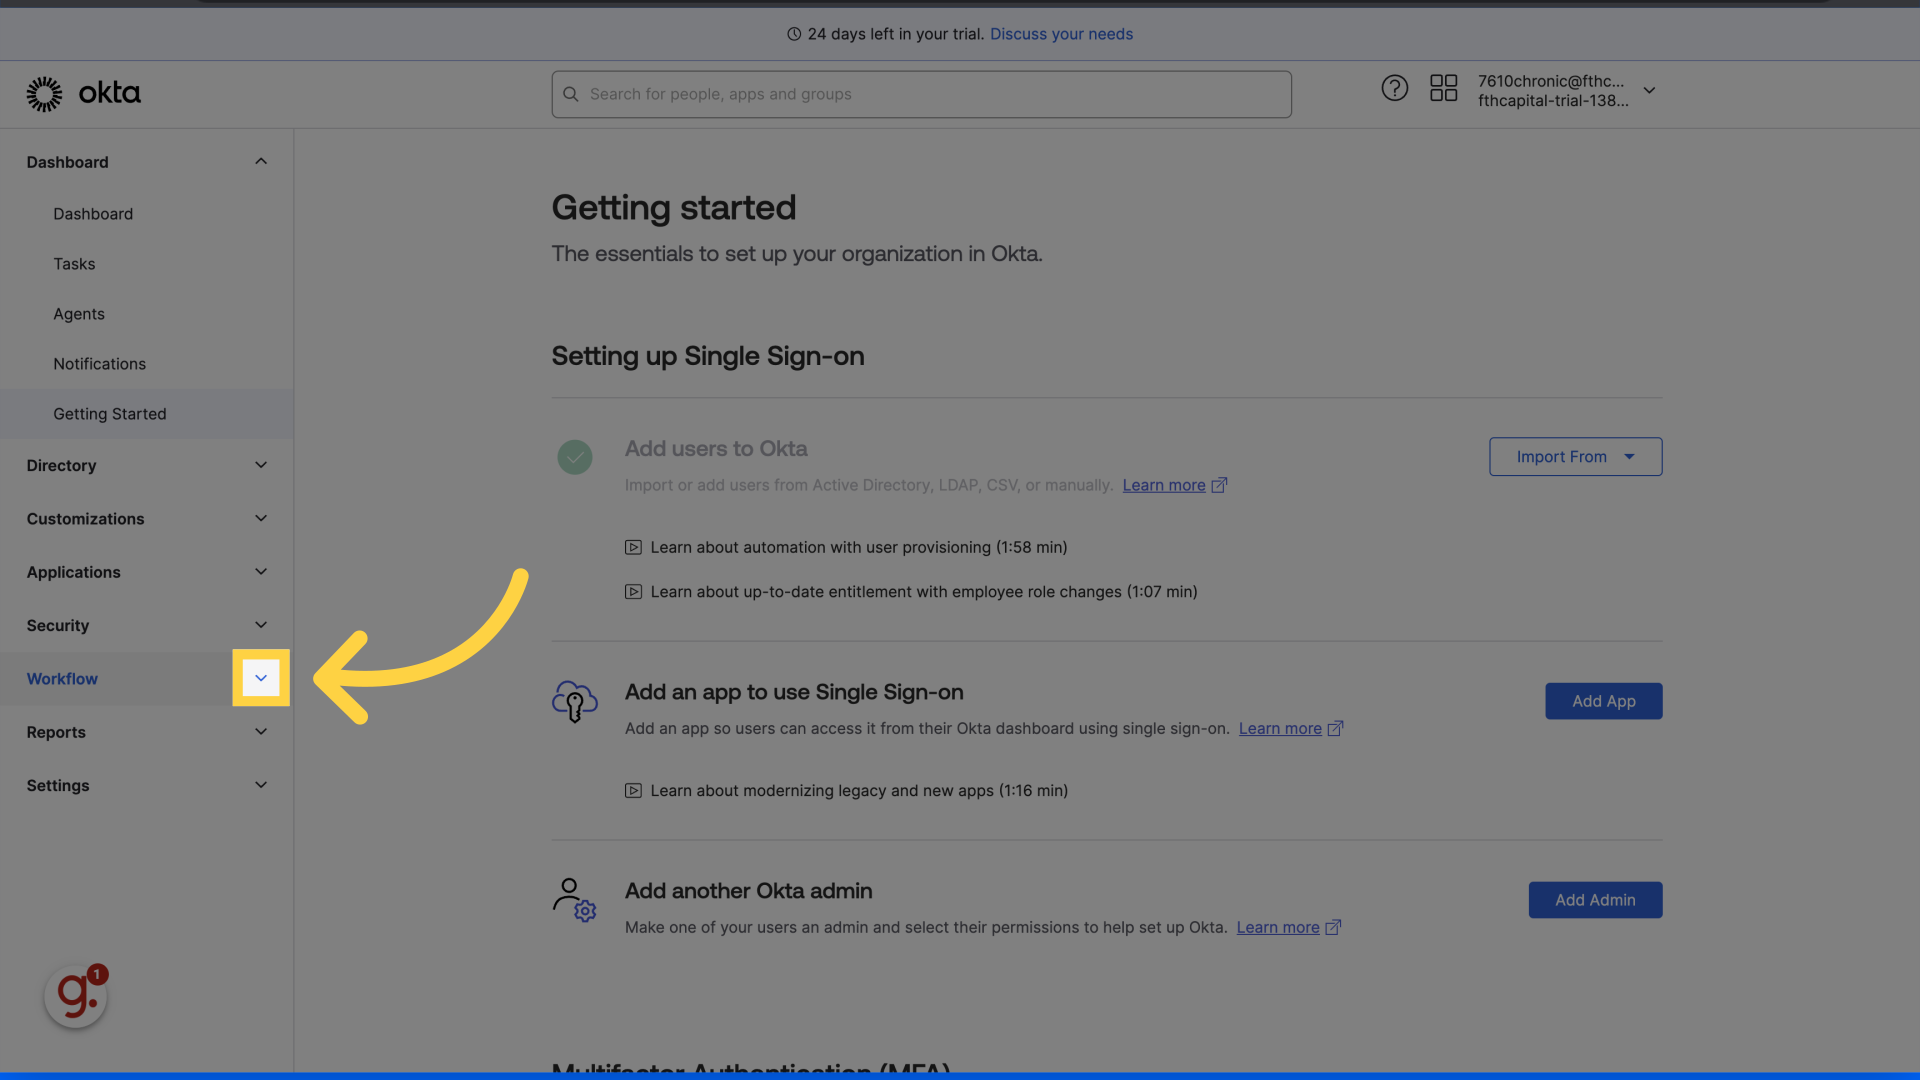
Task: Expand the Workflow section chevron
Action: click(x=261, y=678)
